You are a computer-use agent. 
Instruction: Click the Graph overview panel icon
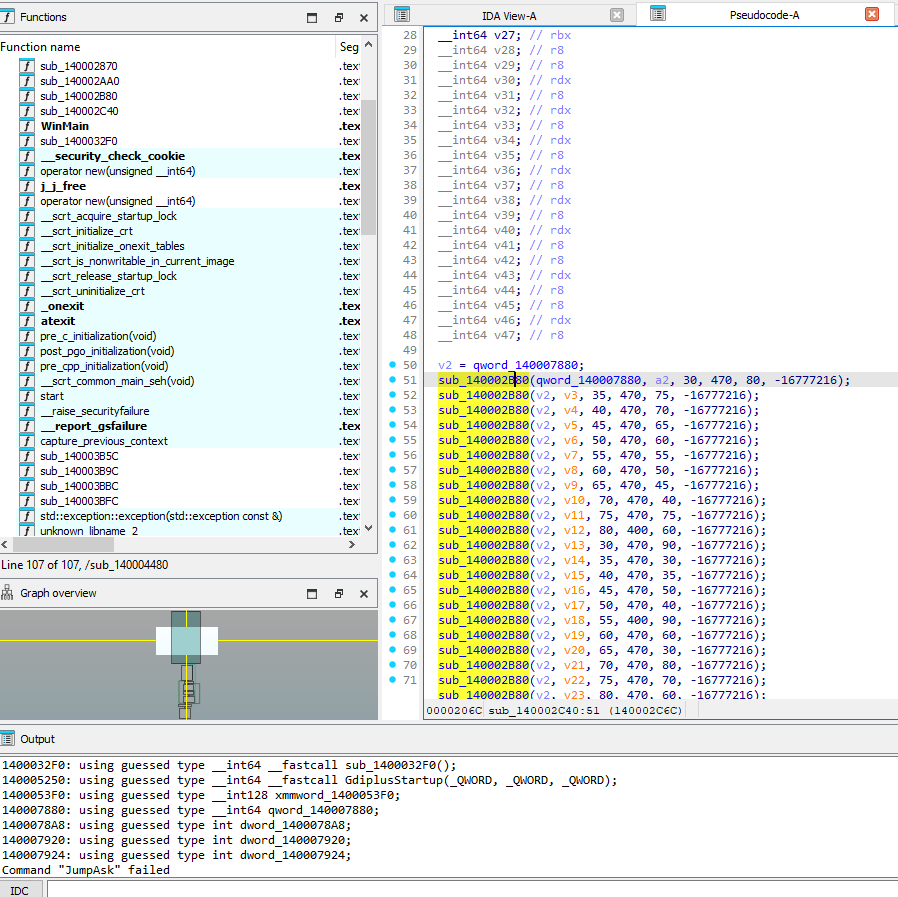coord(8,593)
